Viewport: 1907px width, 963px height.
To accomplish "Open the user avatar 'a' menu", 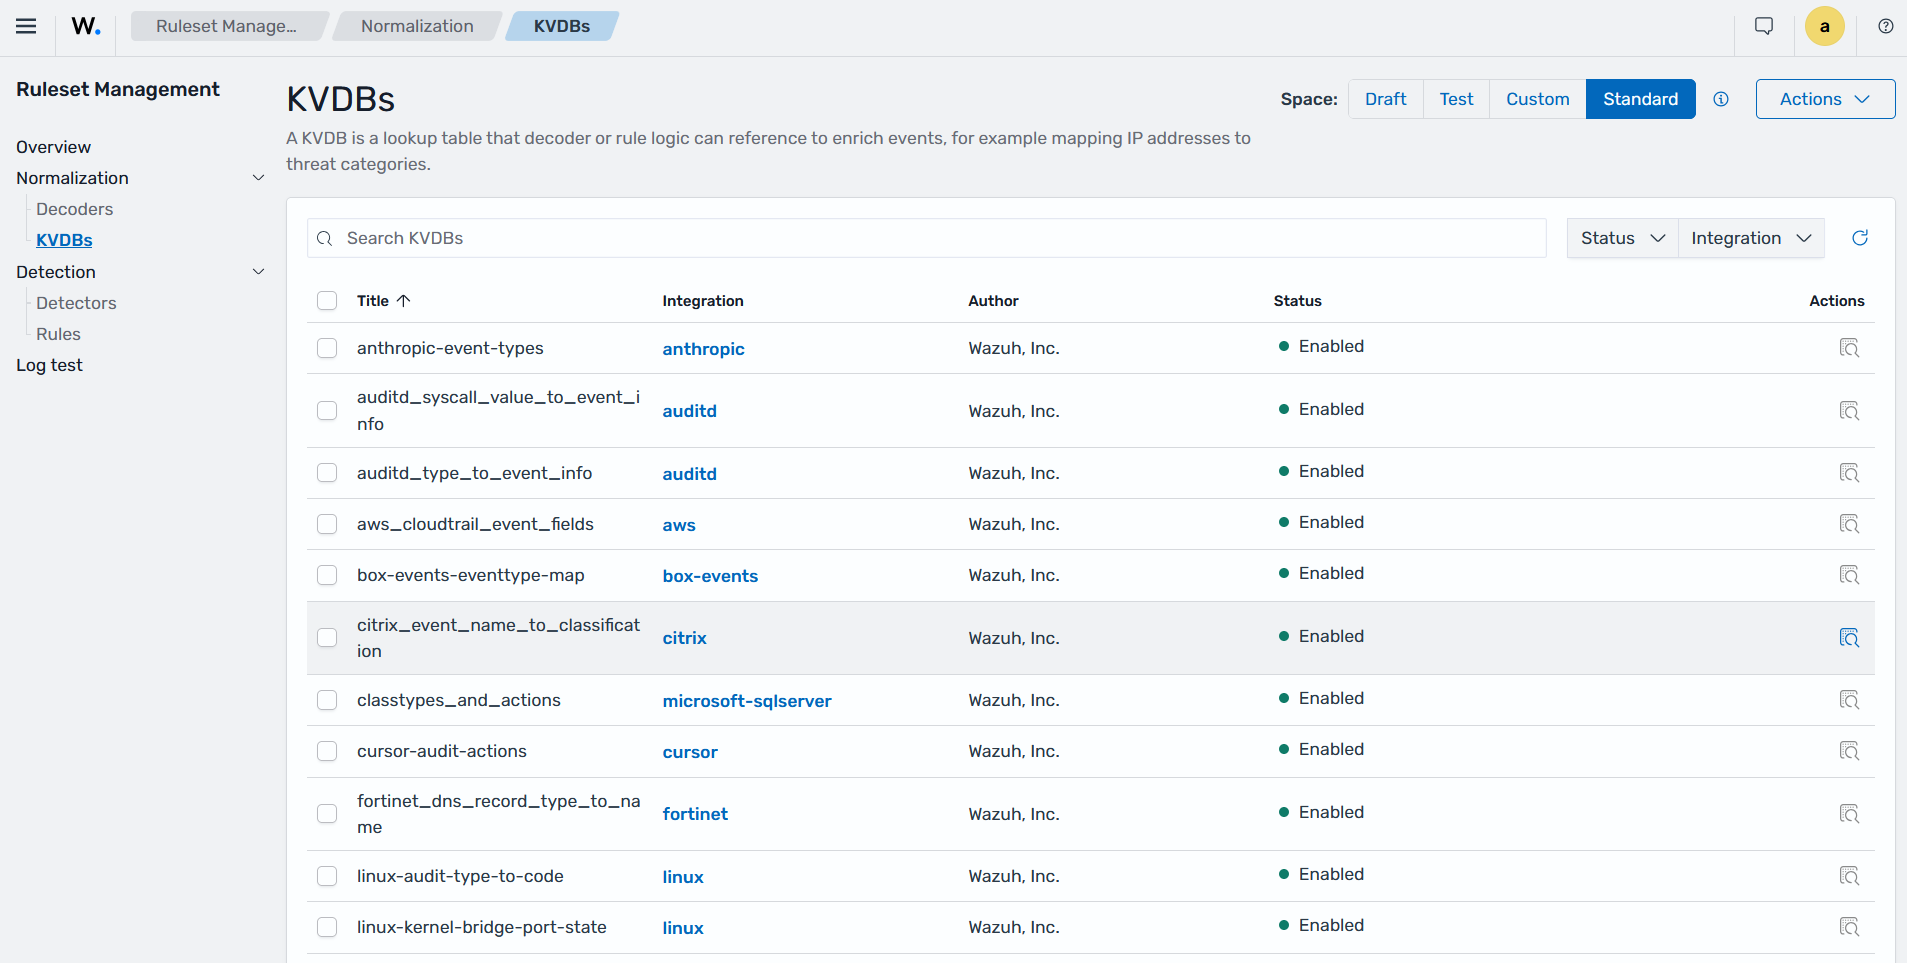I will [1824, 26].
